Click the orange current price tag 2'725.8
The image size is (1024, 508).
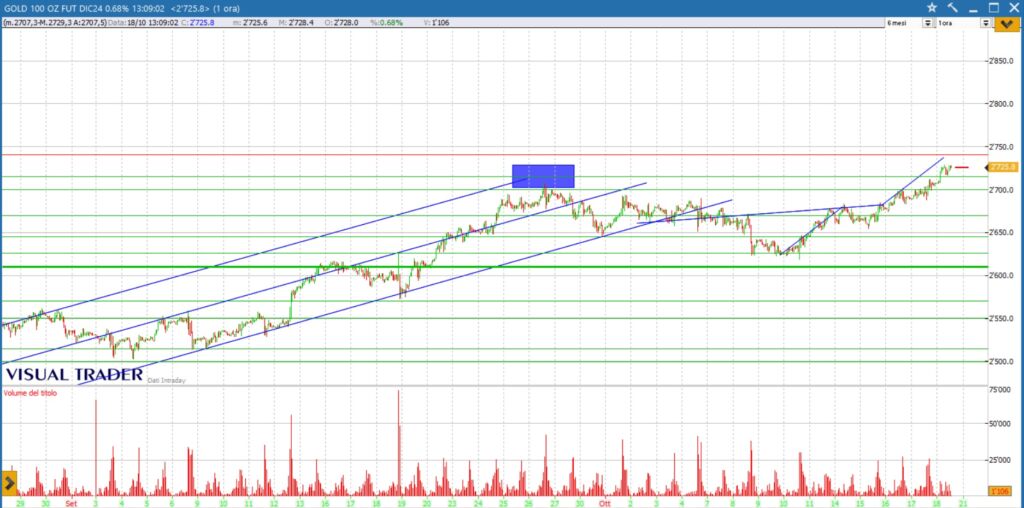tap(1004, 167)
